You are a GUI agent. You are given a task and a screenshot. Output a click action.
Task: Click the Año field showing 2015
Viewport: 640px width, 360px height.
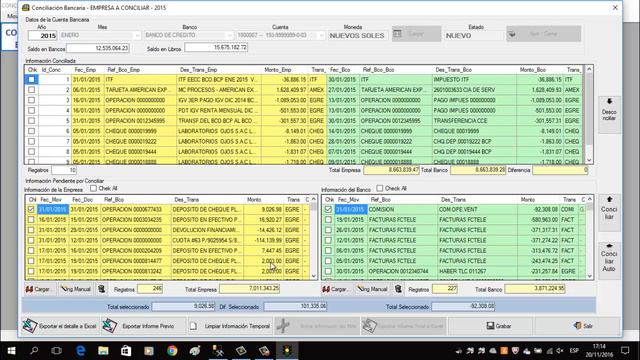point(42,36)
